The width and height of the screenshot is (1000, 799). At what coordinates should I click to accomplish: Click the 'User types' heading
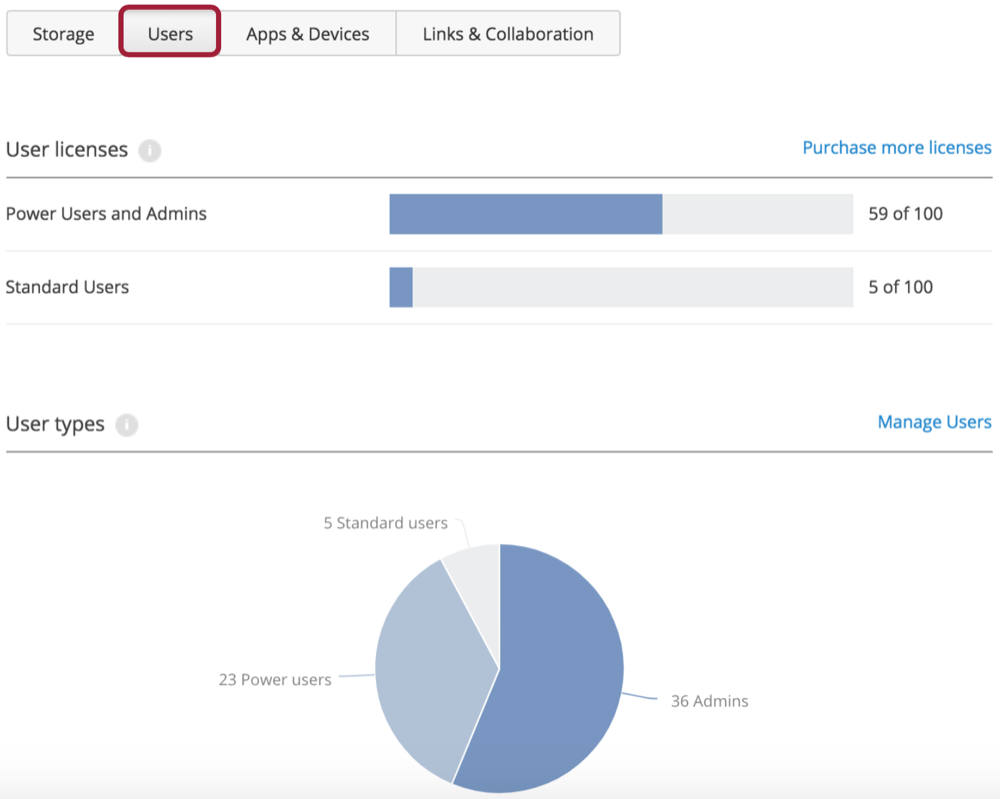pos(55,425)
